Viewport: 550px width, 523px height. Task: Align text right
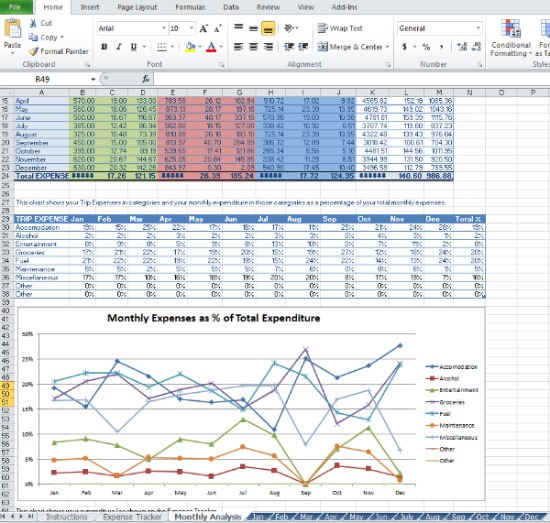pos(268,47)
